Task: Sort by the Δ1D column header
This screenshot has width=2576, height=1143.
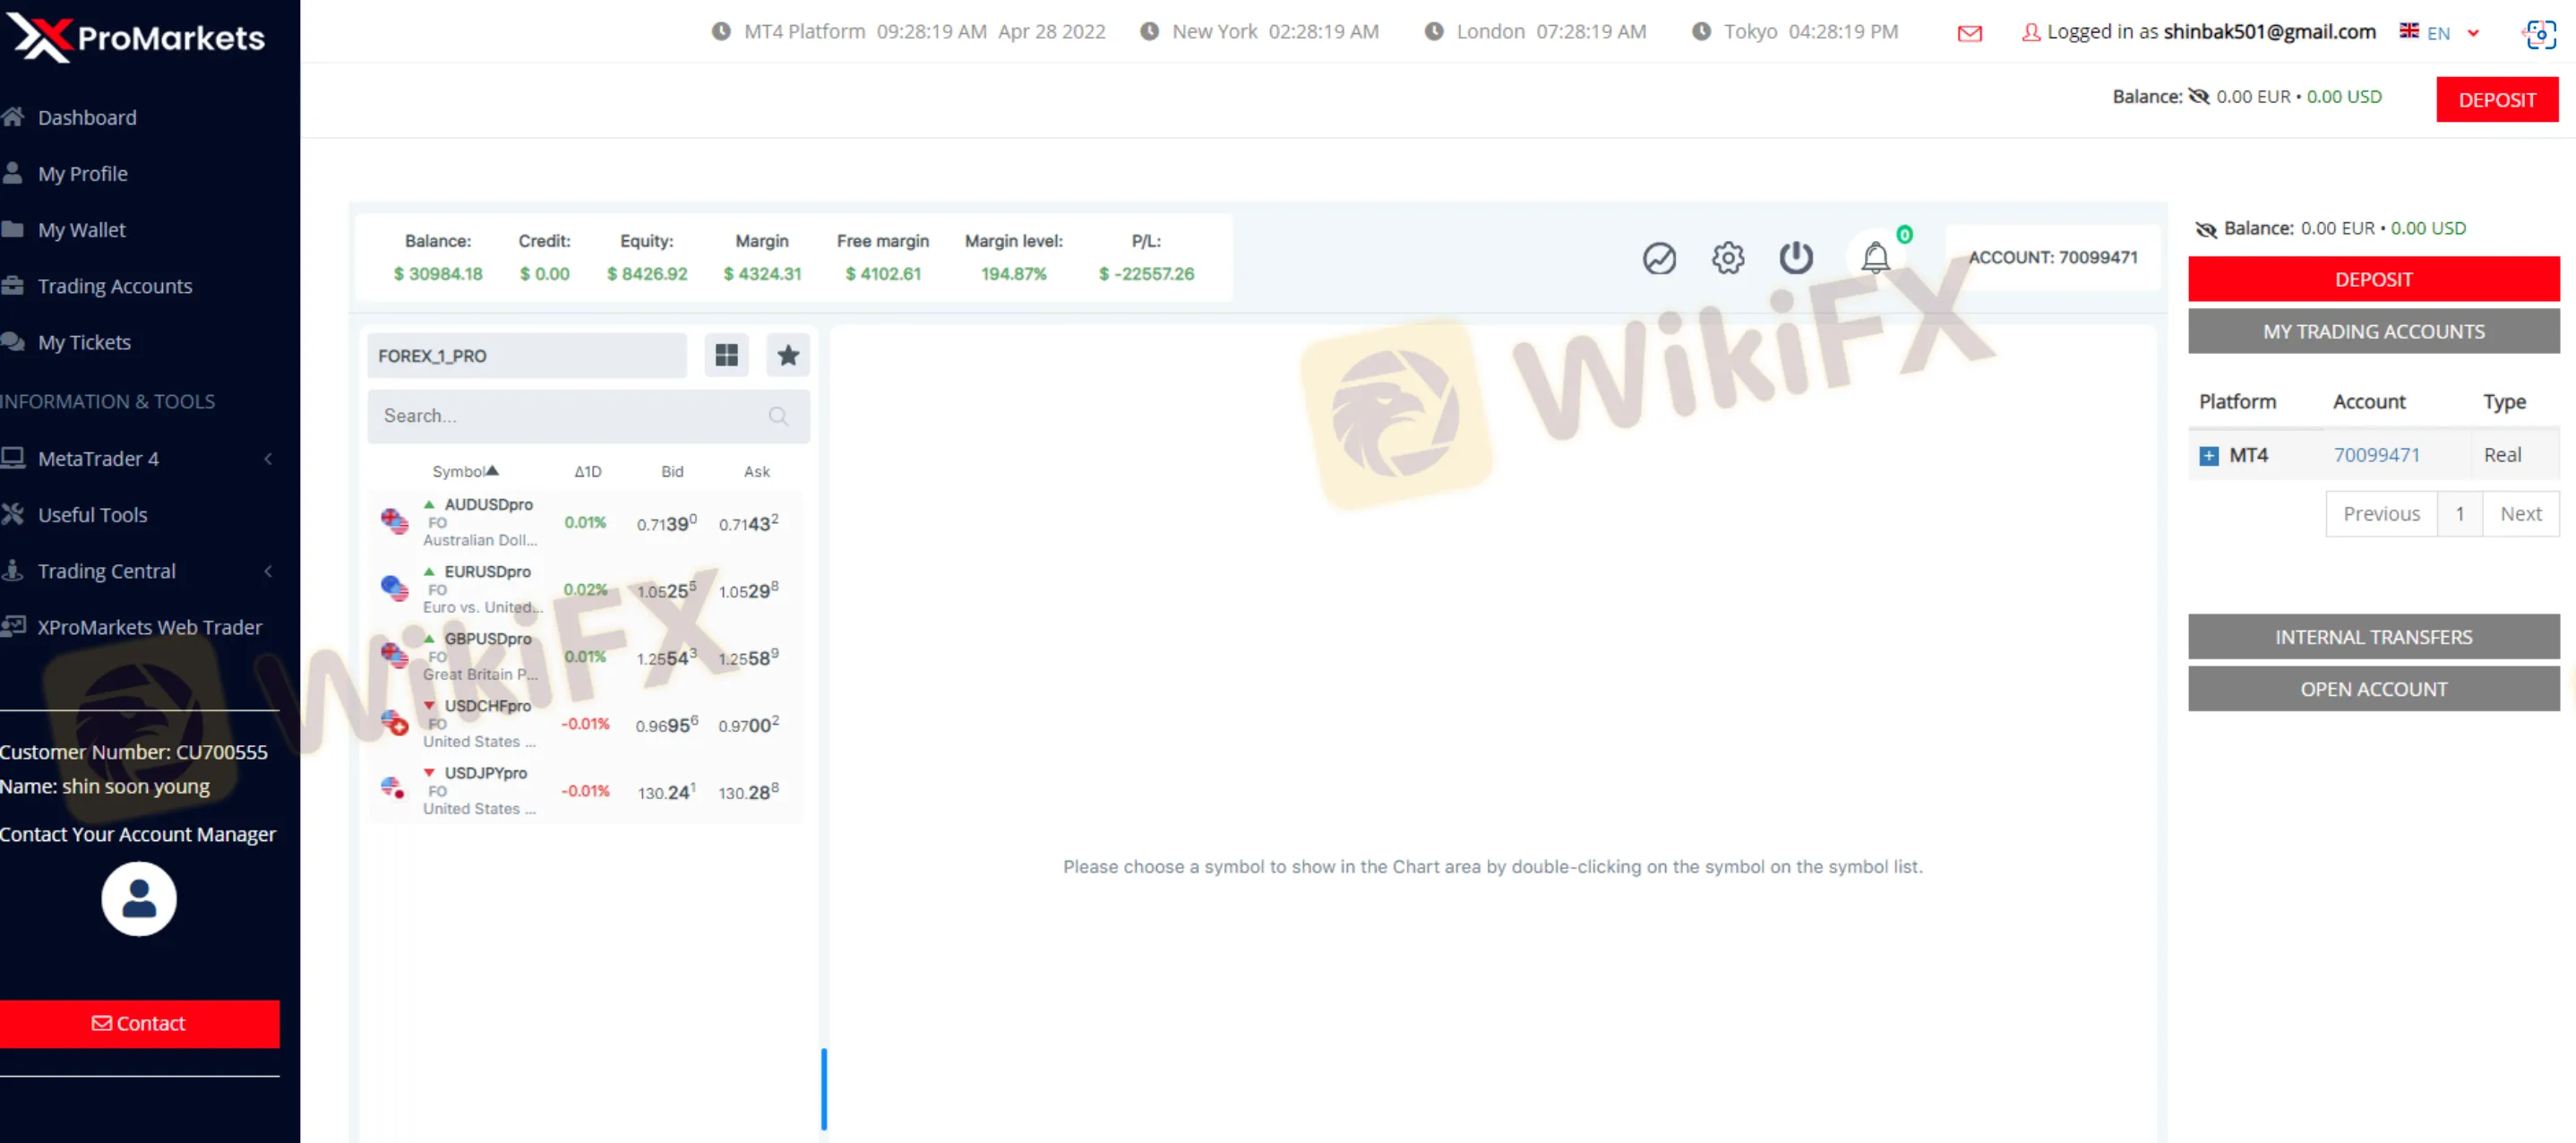Action: (x=588, y=471)
